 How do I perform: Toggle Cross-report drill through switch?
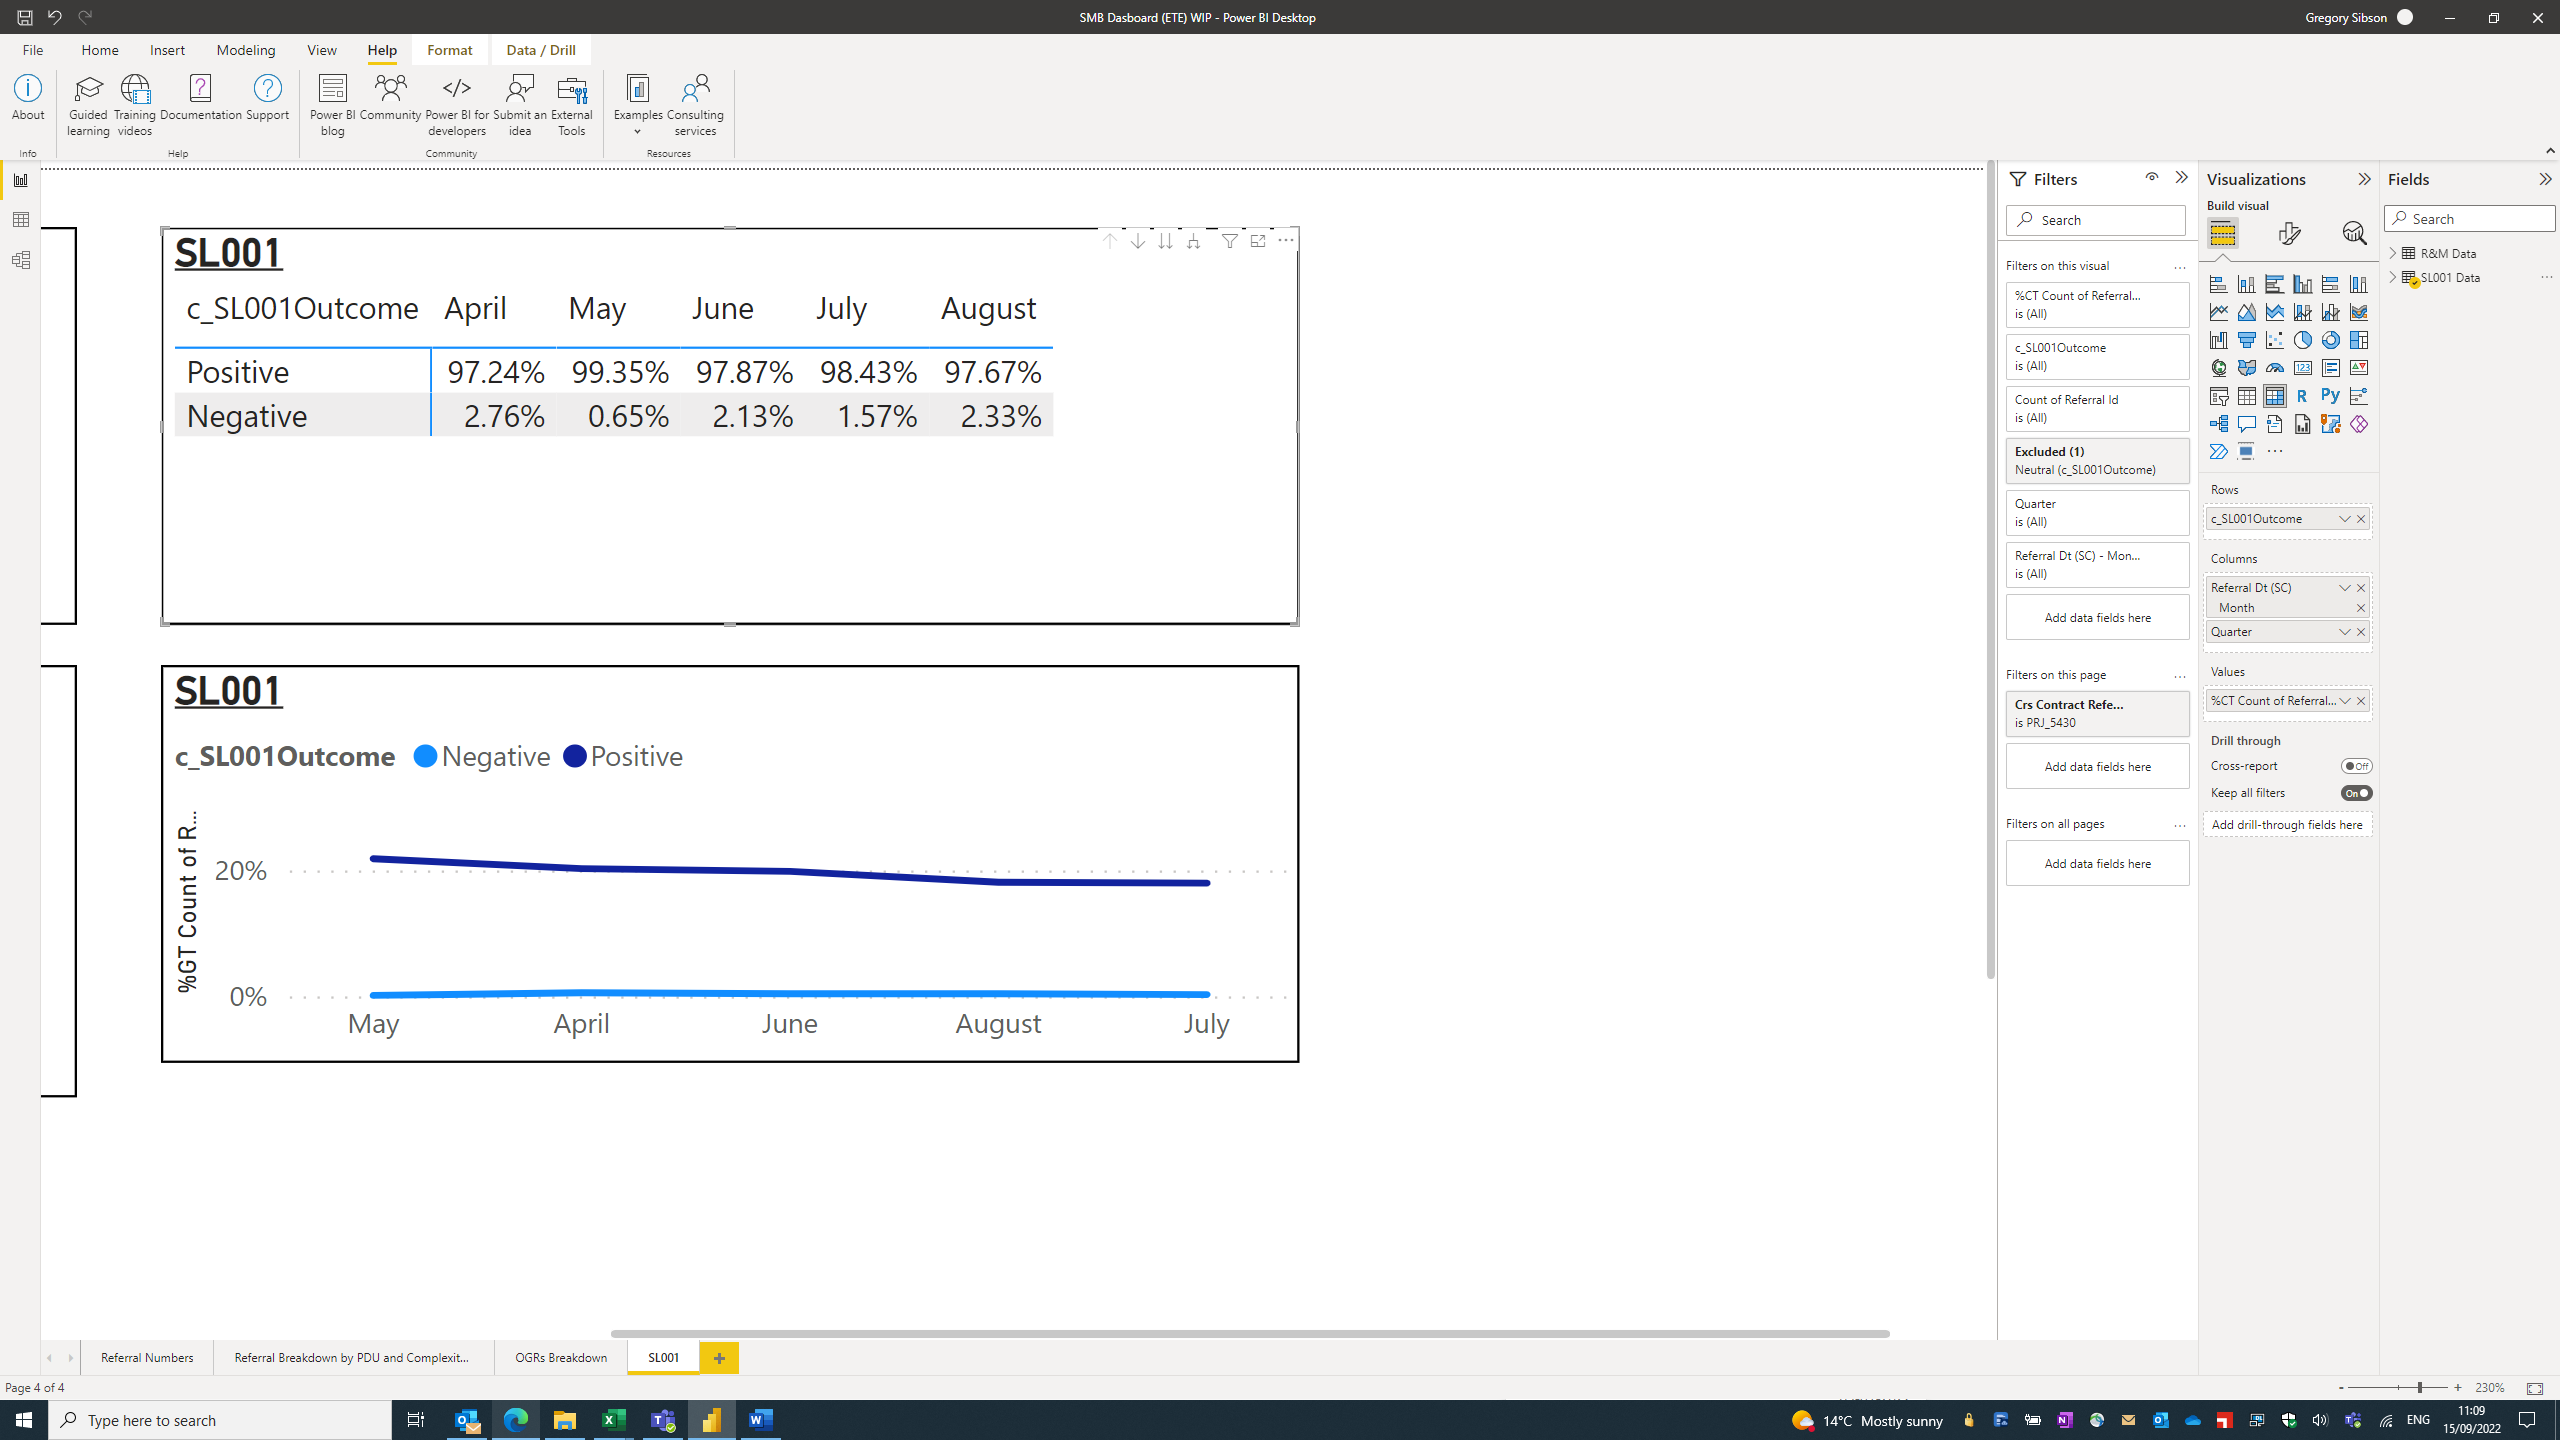2356,766
